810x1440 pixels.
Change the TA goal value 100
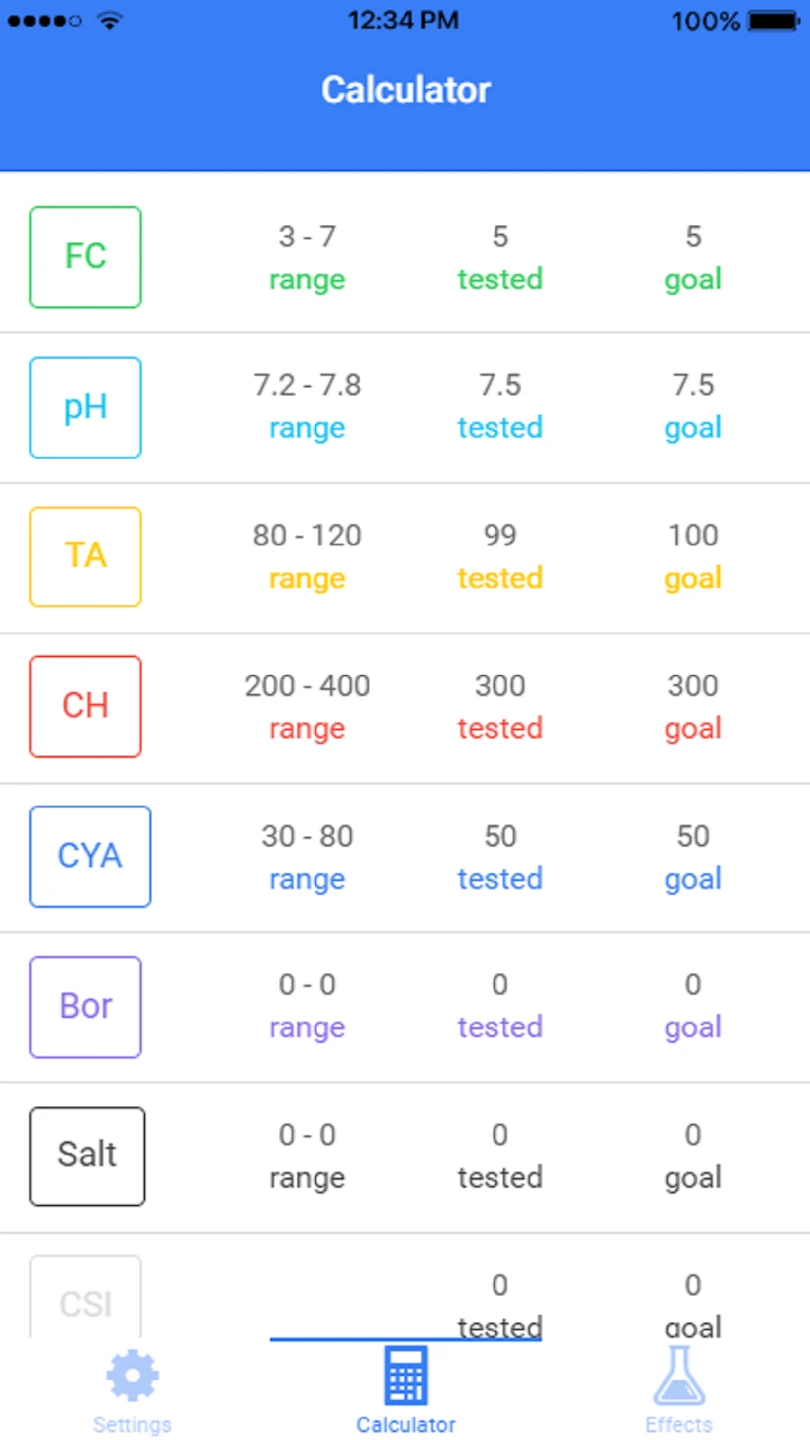pos(693,536)
